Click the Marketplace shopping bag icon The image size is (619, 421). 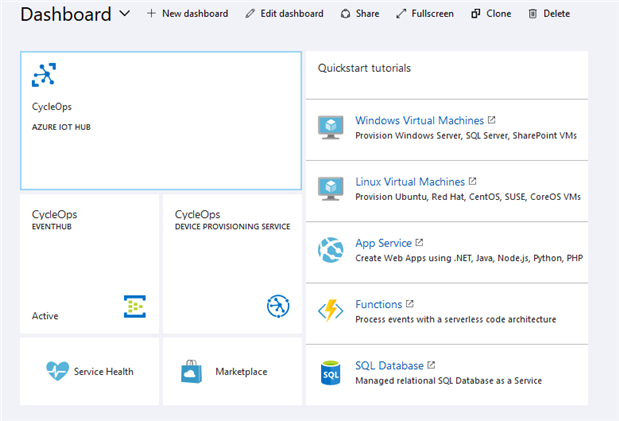(193, 371)
